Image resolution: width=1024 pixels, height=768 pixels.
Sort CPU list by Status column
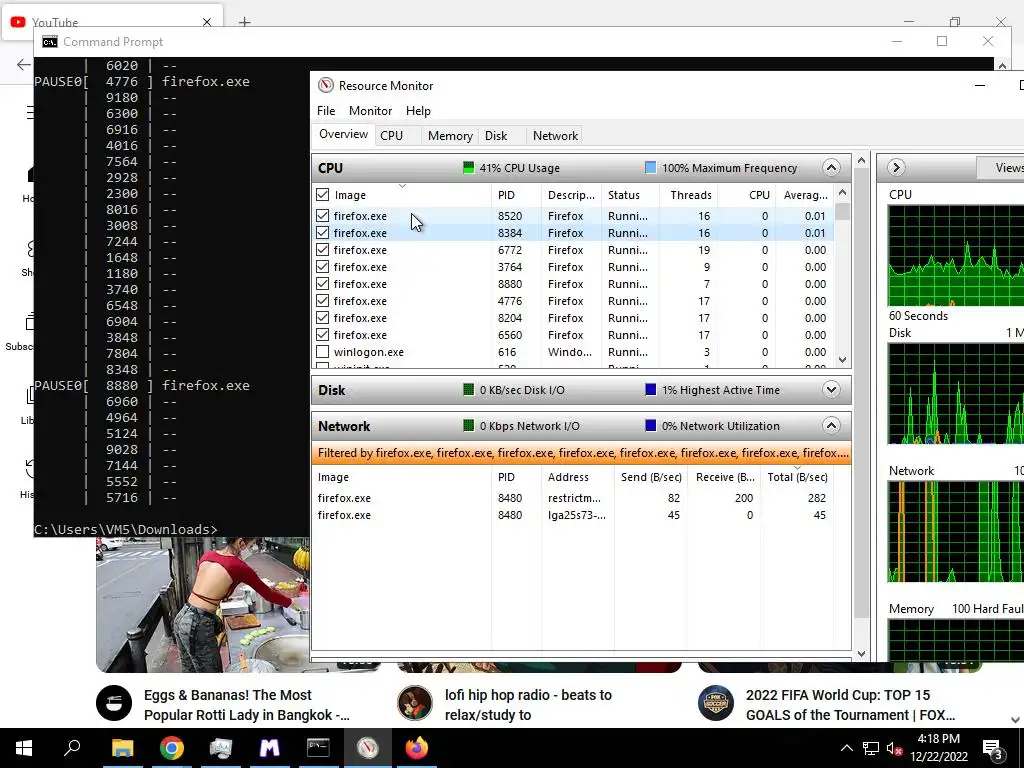coord(630,195)
